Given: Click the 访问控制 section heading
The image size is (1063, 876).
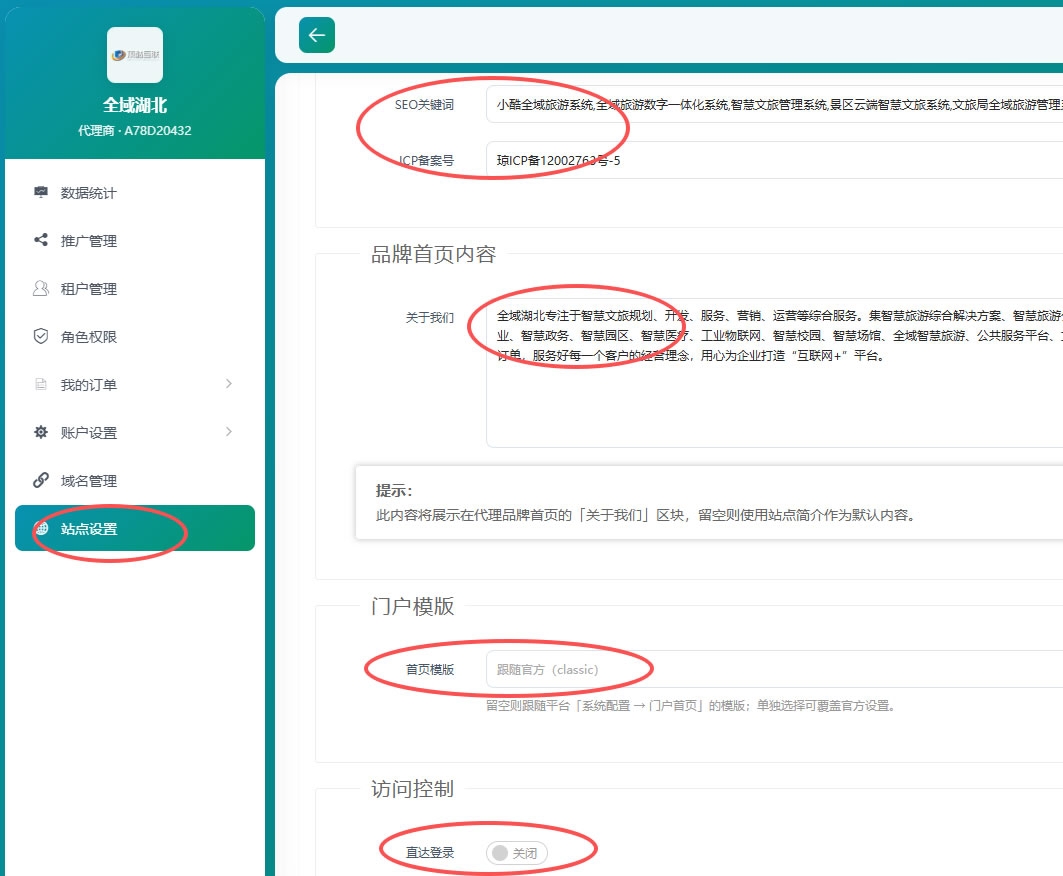Looking at the screenshot, I should [x=412, y=789].
